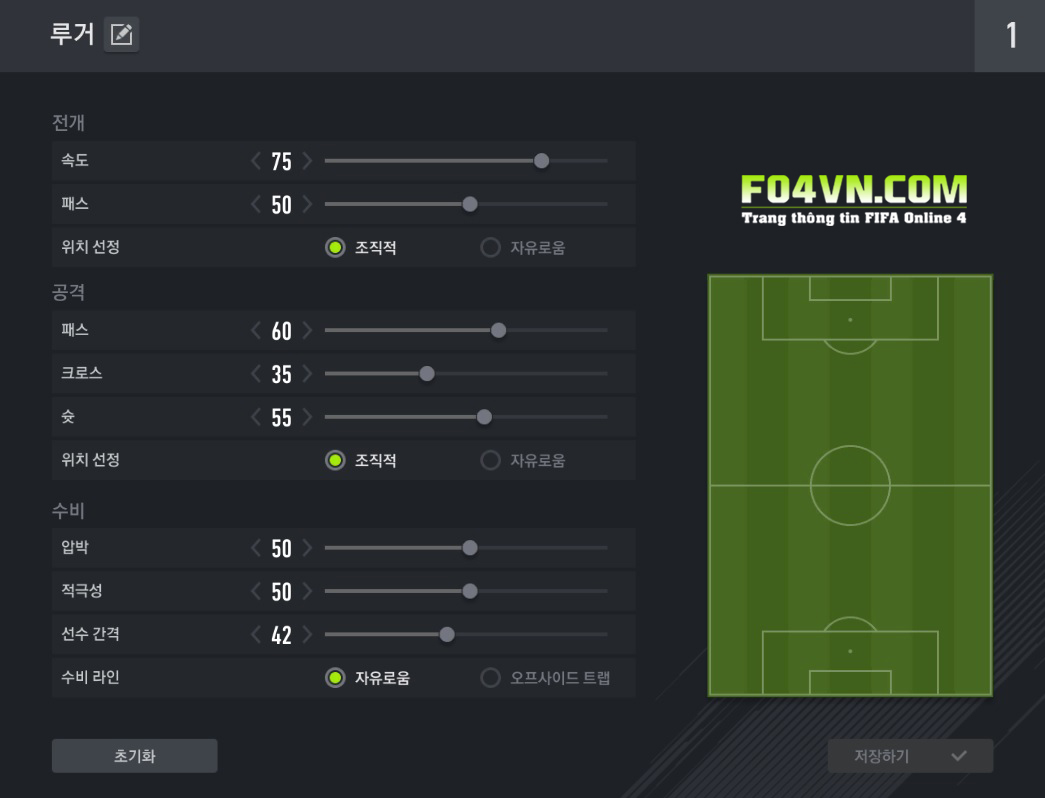Click the 크로스 slider handle

click(x=427, y=374)
